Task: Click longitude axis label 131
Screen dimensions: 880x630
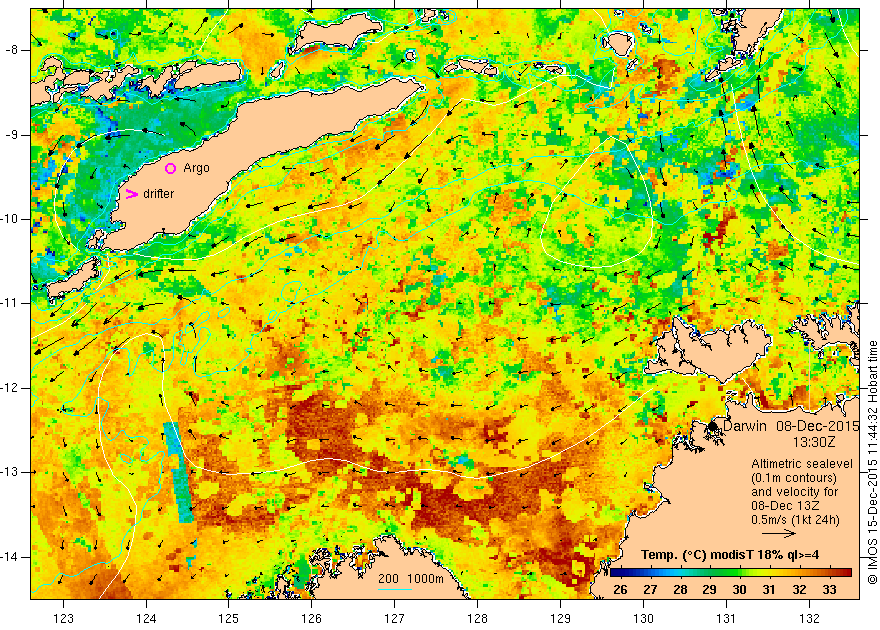Action: click(x=726, y=619)
